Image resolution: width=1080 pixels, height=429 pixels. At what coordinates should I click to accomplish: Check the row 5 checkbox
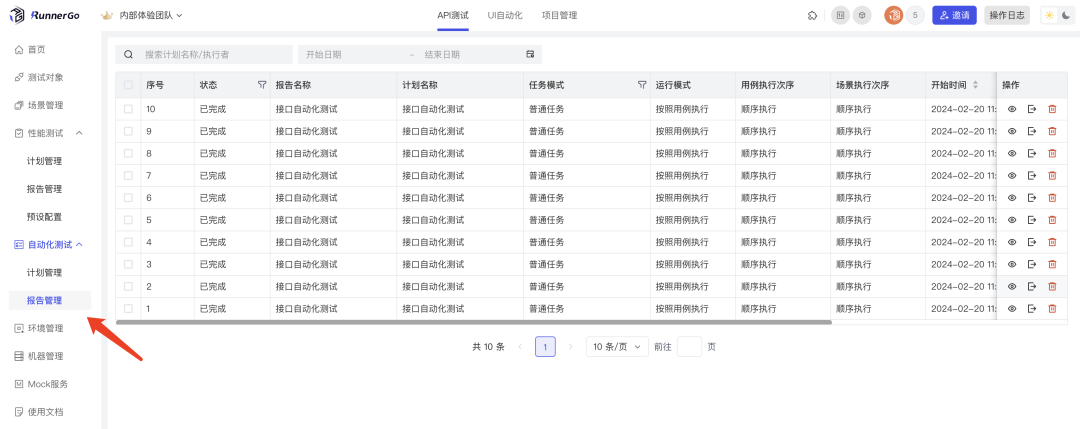tap(128, 220)
